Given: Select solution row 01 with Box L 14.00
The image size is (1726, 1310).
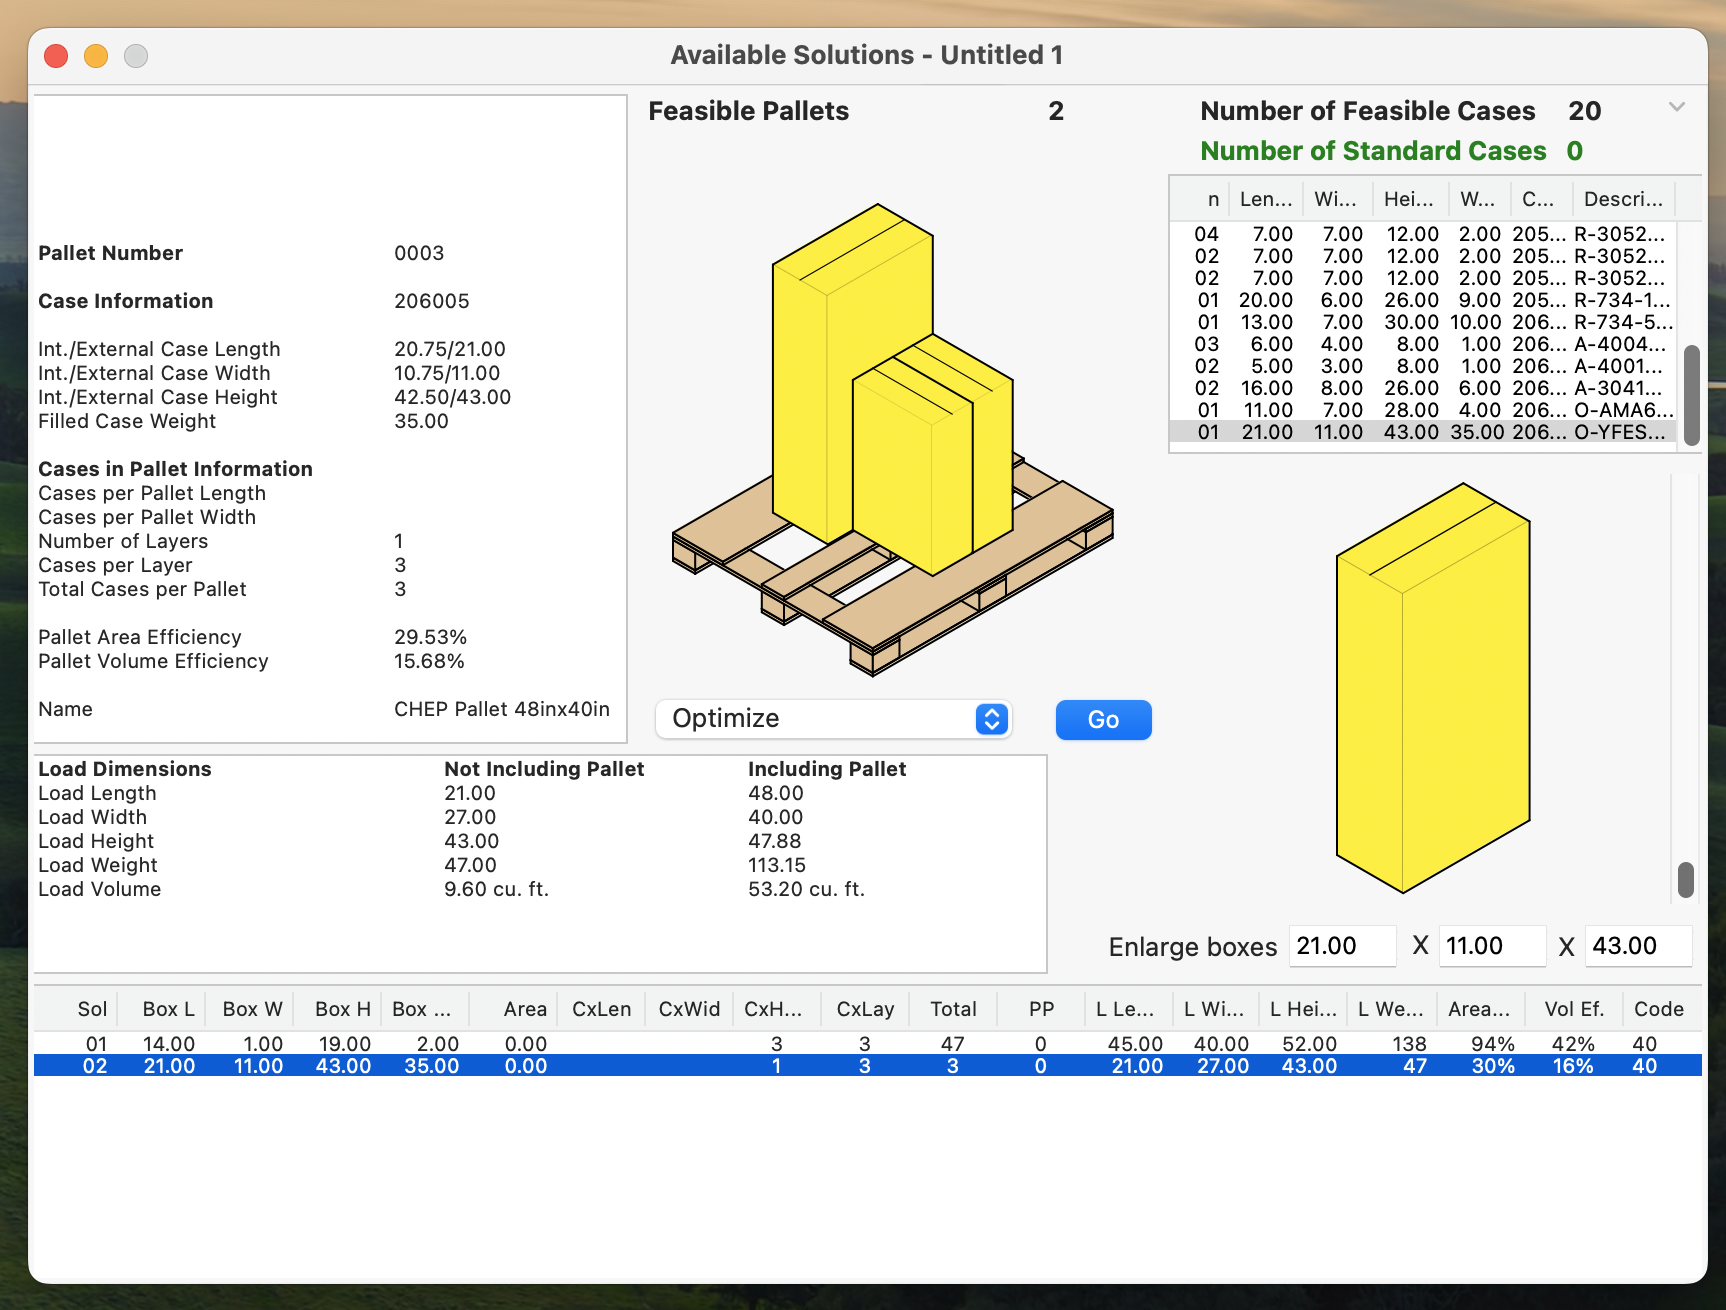Looking at the screenshot, I should point(867,1043).
